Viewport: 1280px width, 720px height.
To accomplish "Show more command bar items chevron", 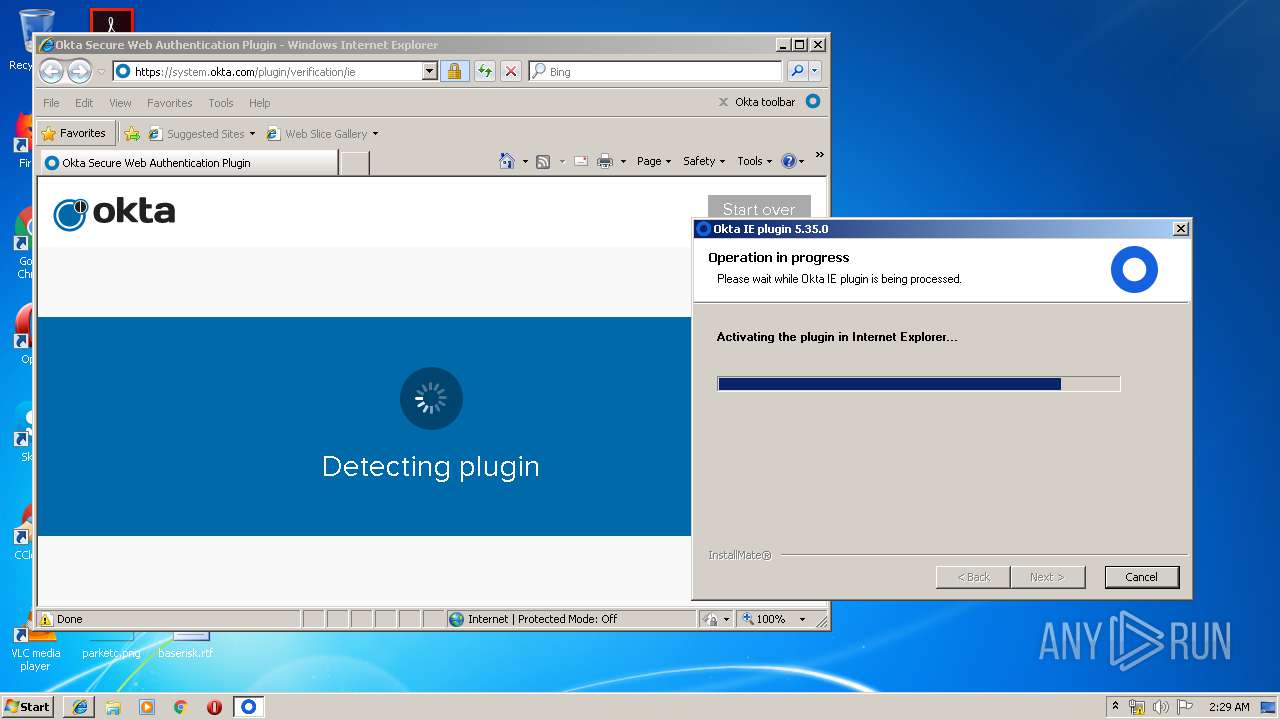I will (x=820, y=155).
